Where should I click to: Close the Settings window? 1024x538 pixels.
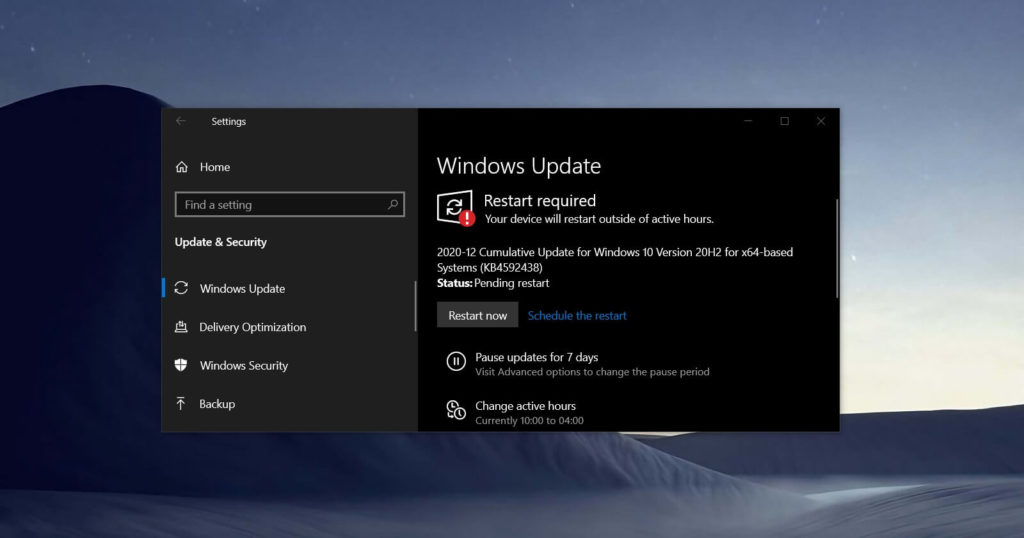click(x=821, y=121)
